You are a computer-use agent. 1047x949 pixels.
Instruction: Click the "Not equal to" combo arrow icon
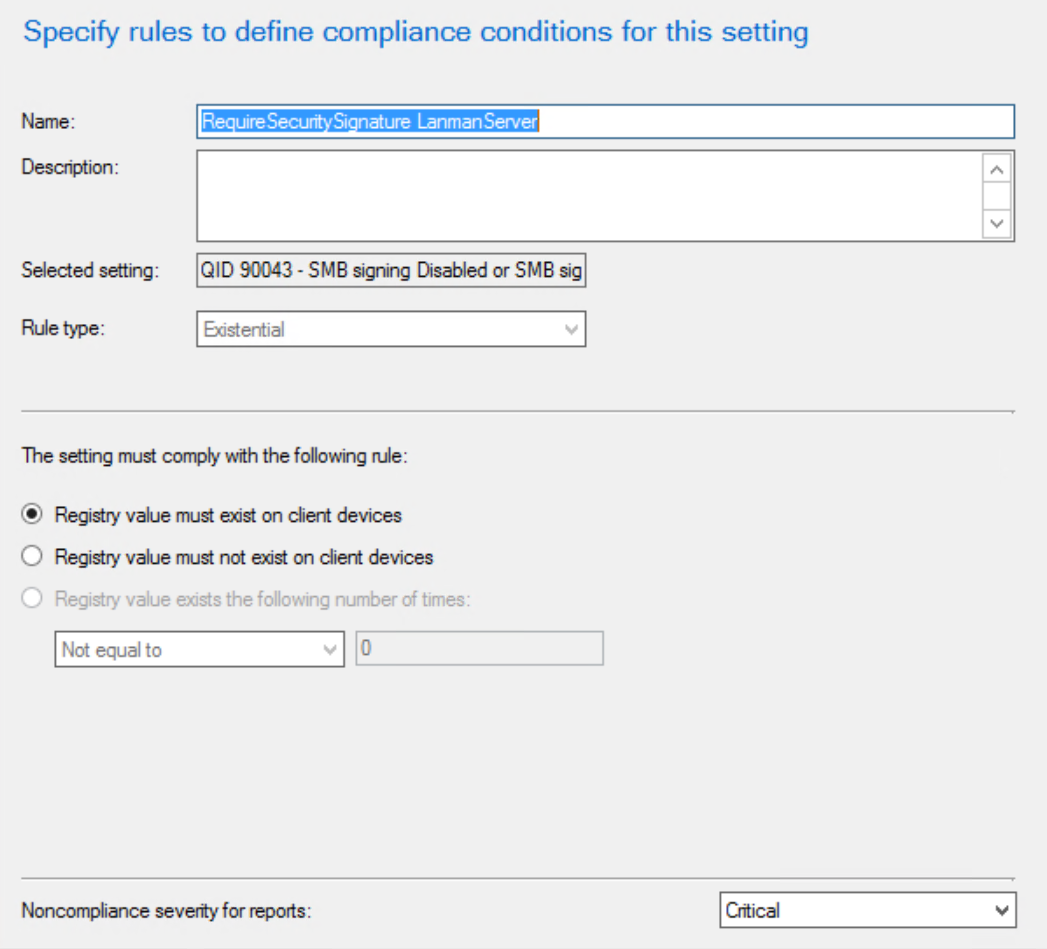click(x=332, y=649)
